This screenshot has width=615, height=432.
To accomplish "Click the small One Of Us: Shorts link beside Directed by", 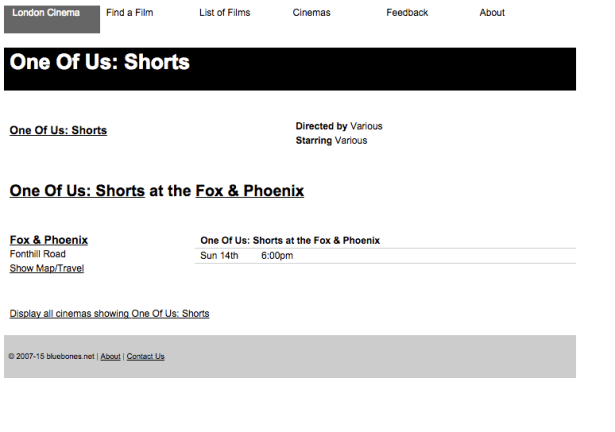I will click(58, 130).
